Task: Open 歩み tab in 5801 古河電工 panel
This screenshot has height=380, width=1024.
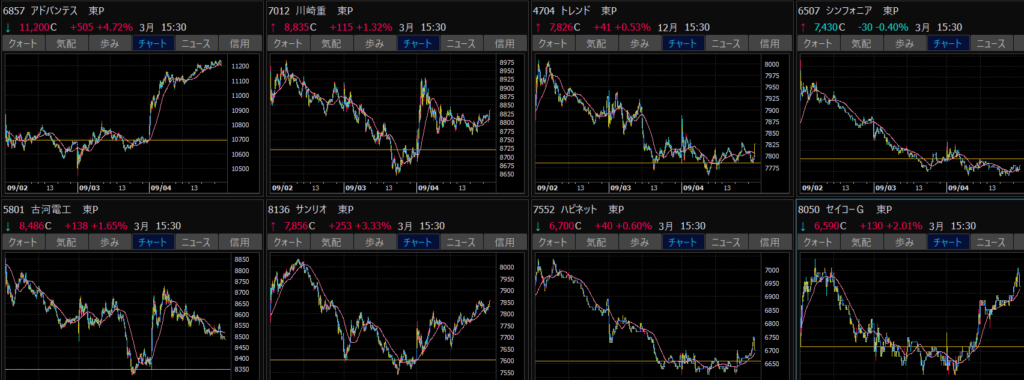Action: click(110, 242)
